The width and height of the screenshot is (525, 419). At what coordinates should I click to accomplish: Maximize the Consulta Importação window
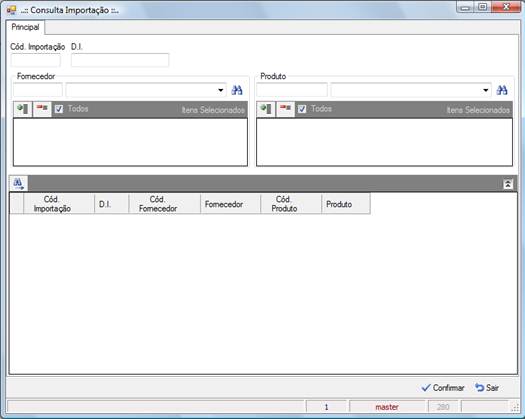[482, 7]
